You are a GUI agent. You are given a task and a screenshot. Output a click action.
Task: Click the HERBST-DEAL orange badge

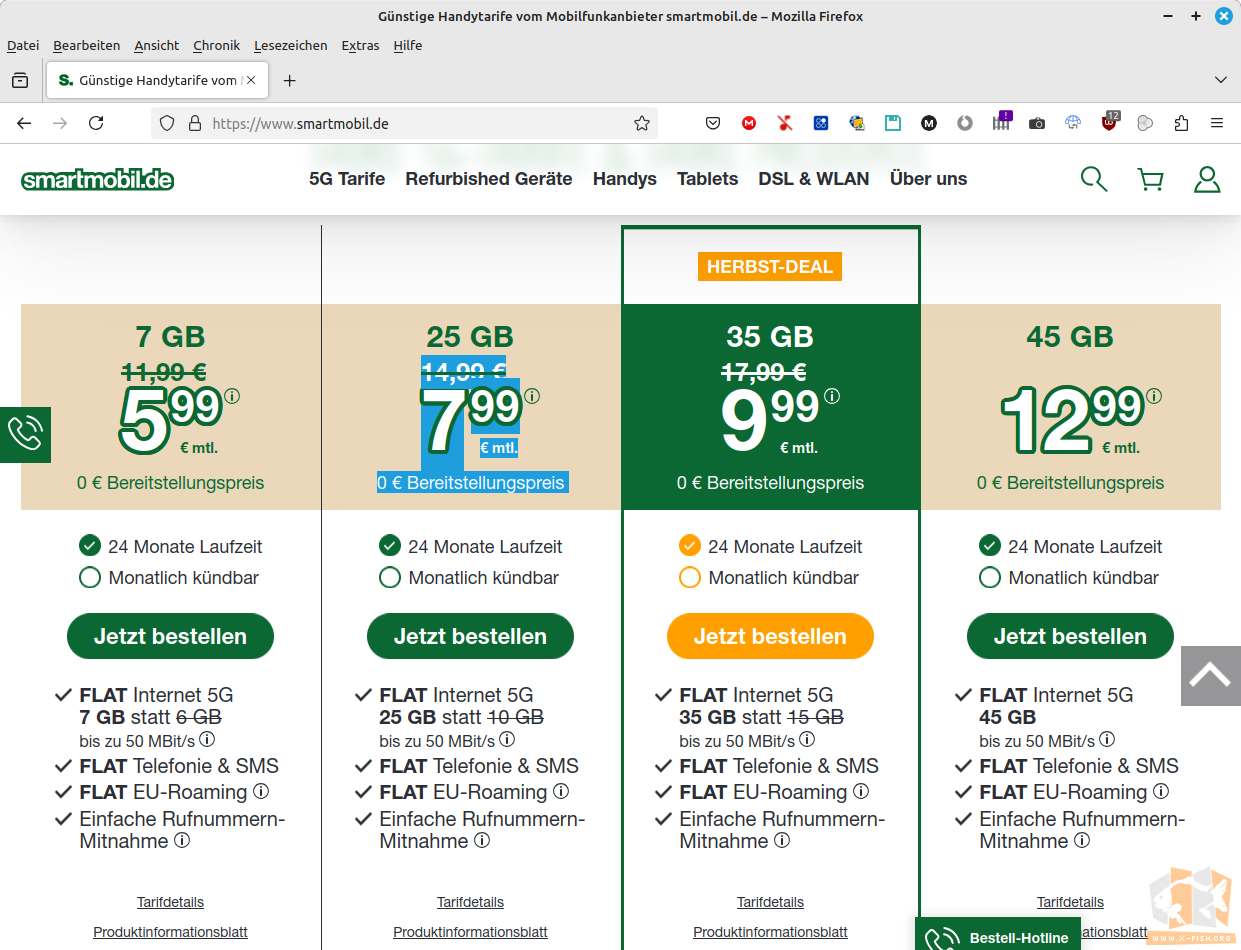coord(770,267)
